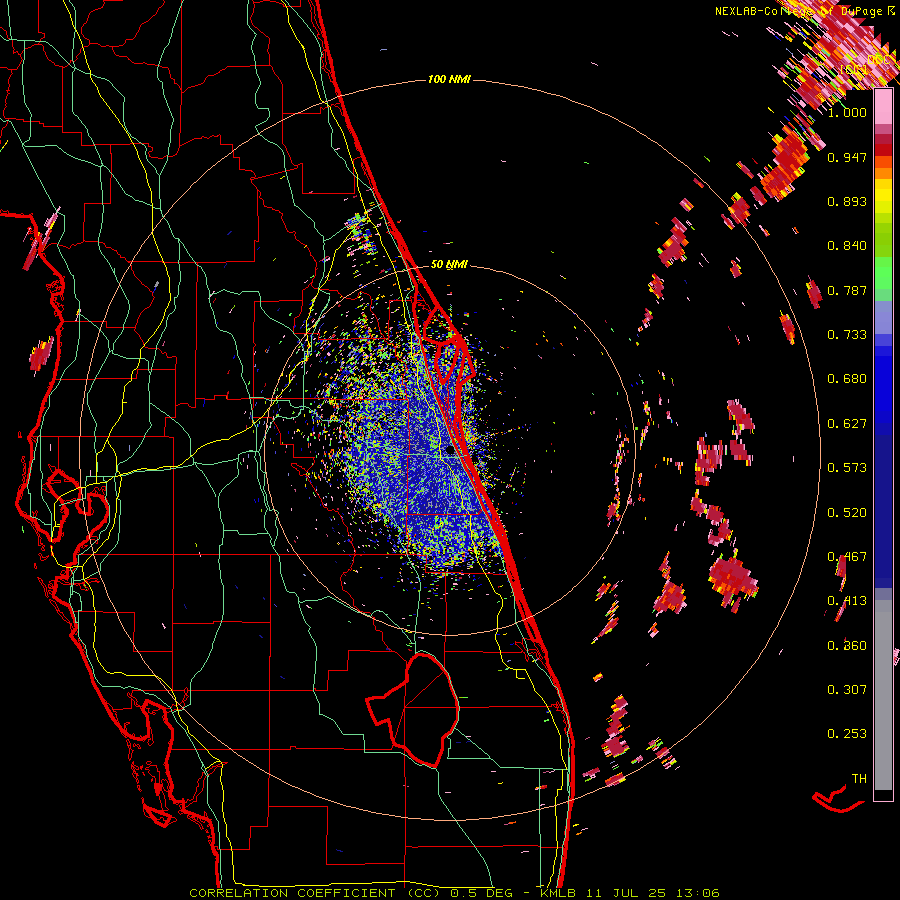The image size is (900, 900).
Task: Click the "100 NMI" range ring label
Action: [x=449, y=79]
